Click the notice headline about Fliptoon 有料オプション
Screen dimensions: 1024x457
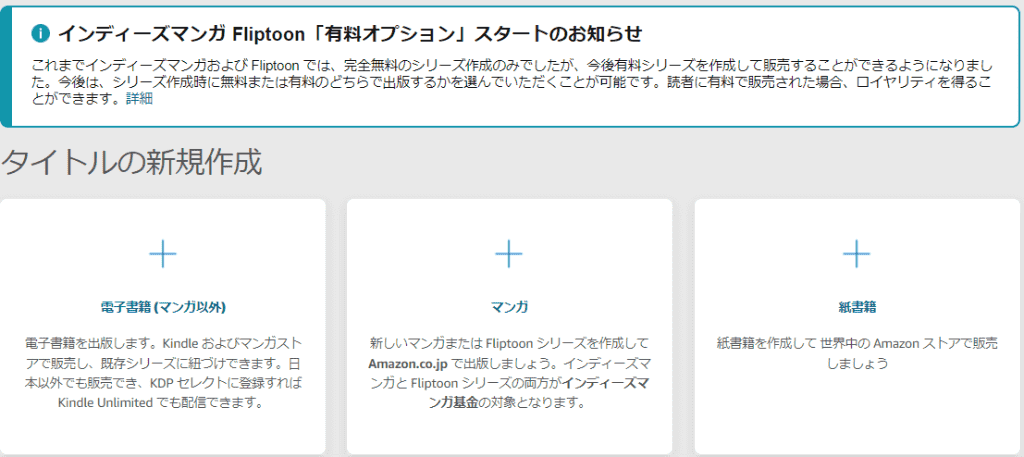point(350,33)
